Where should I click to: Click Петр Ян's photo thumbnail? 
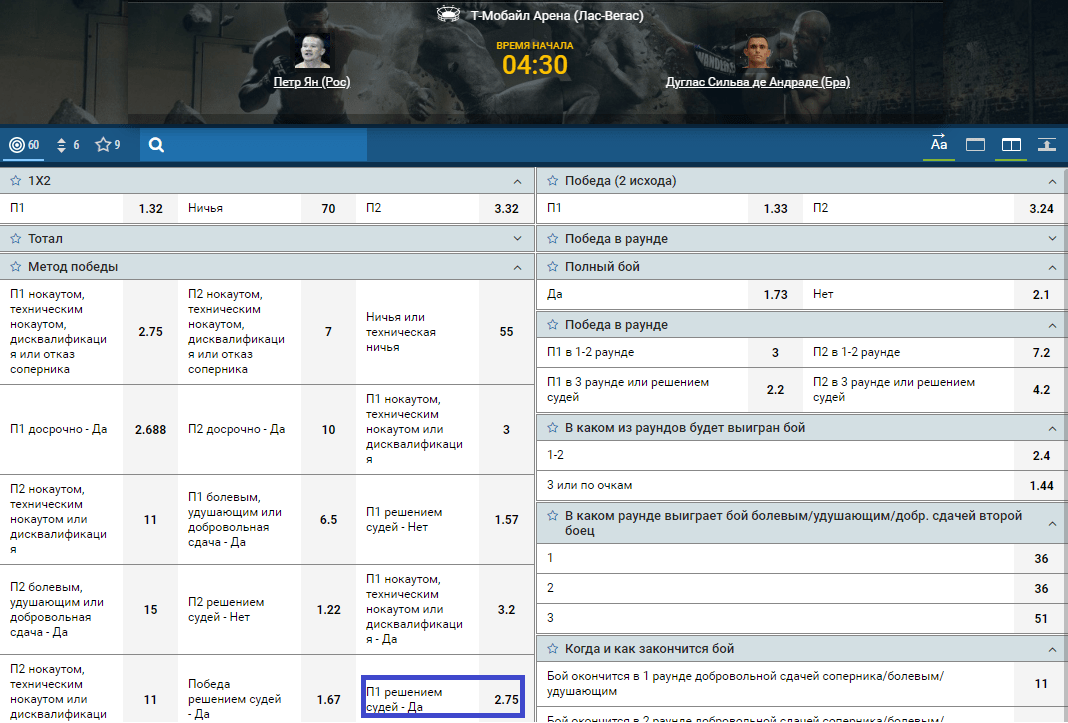pyautogui.click(x=312, y=51)
